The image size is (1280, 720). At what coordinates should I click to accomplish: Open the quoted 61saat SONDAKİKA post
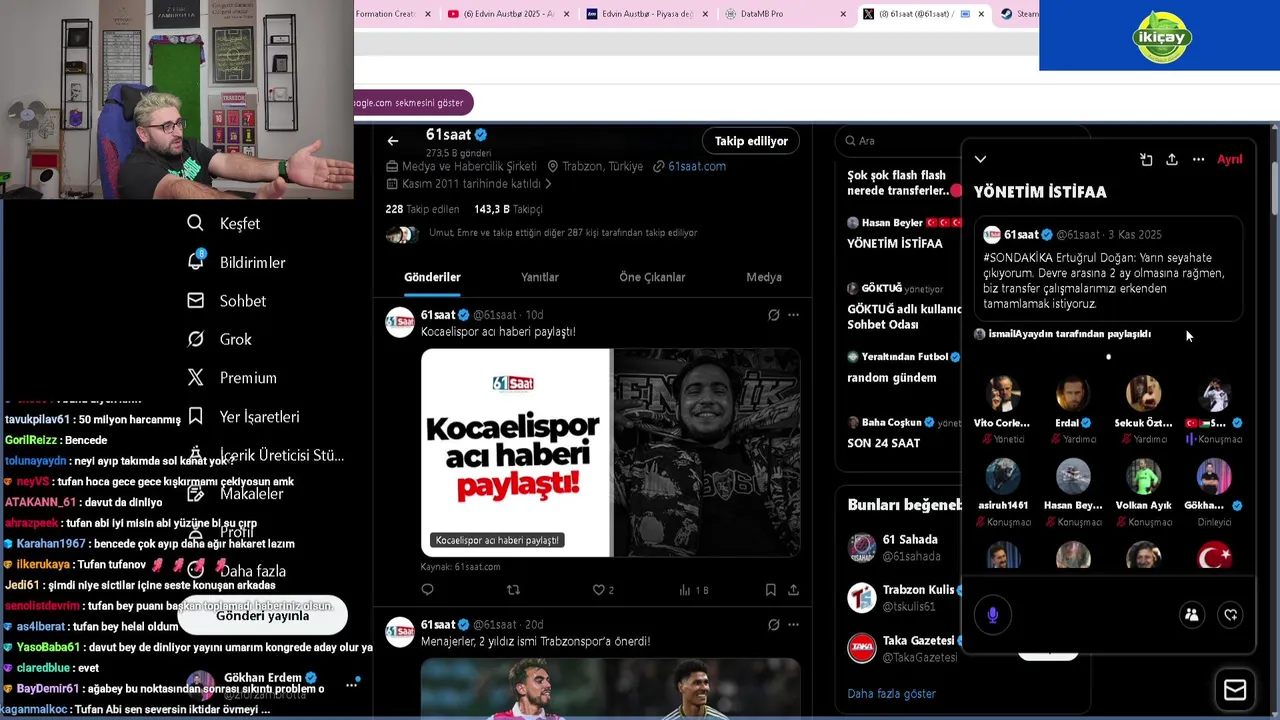click(1108, 268)
